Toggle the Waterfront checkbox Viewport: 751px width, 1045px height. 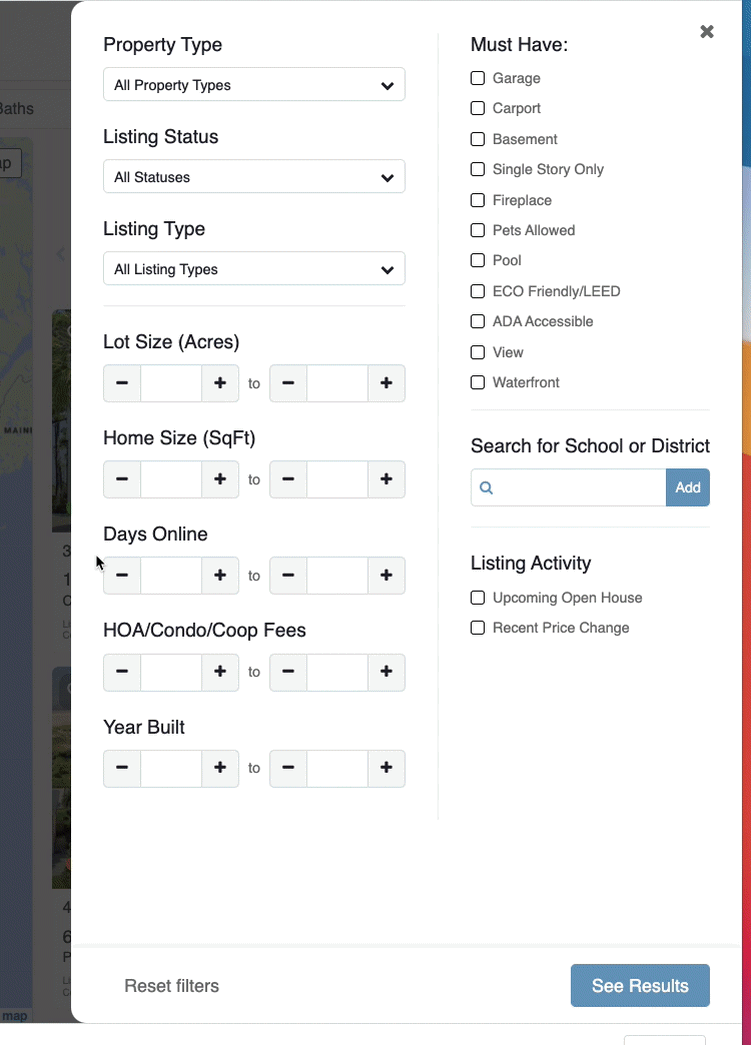[x=478, y=383]
